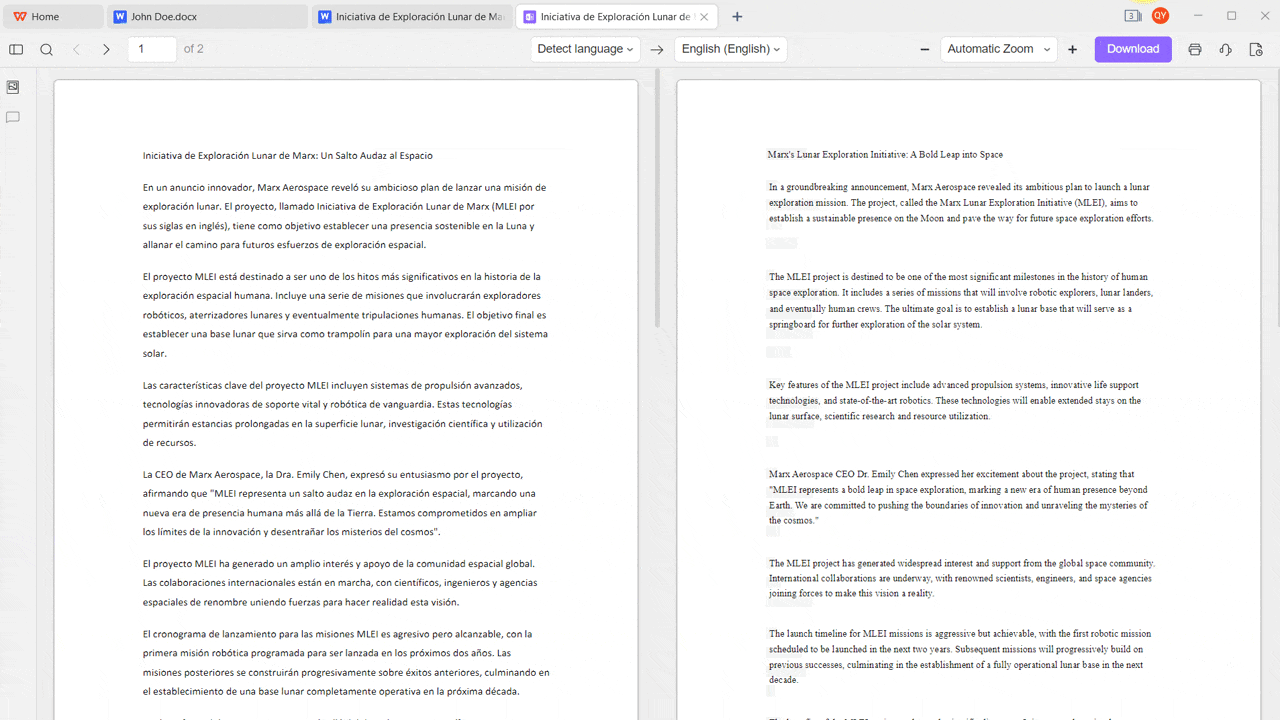The width and height of the screenshot is (1280, 720).
Task: Click the line starting "Las características clave del proyecto"
Action: (x=332, y=385)
